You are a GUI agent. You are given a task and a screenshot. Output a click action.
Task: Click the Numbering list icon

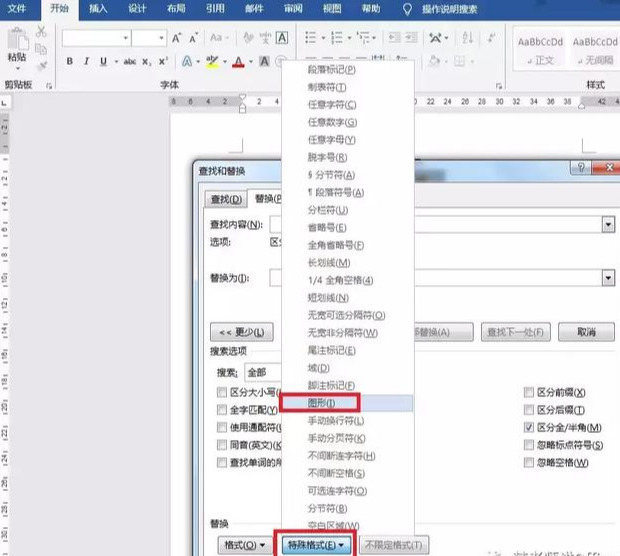(337, 38)
